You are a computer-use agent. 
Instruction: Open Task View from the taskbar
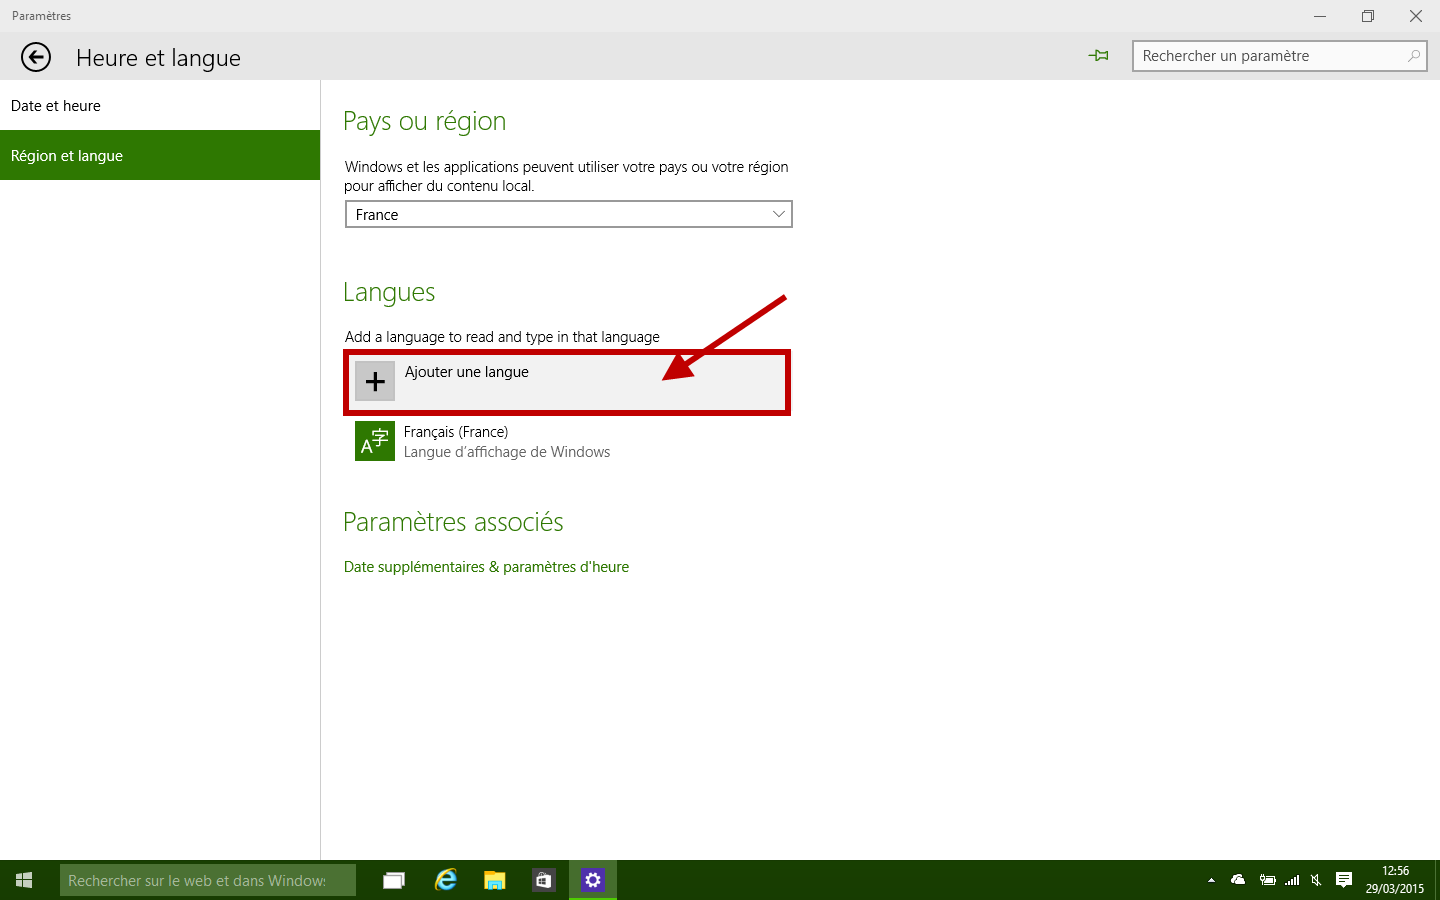394,880
